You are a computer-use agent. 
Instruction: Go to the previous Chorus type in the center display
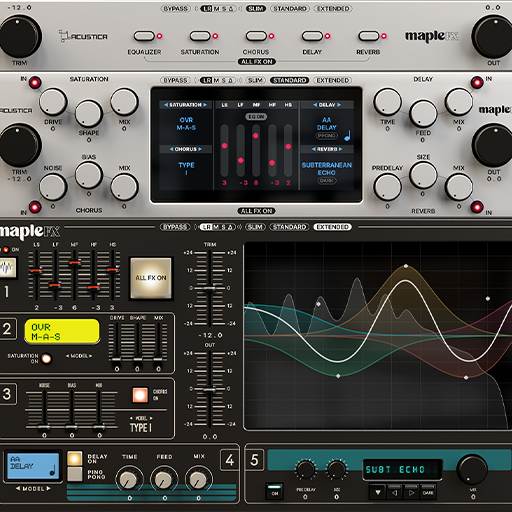click(x=172, y=149)
